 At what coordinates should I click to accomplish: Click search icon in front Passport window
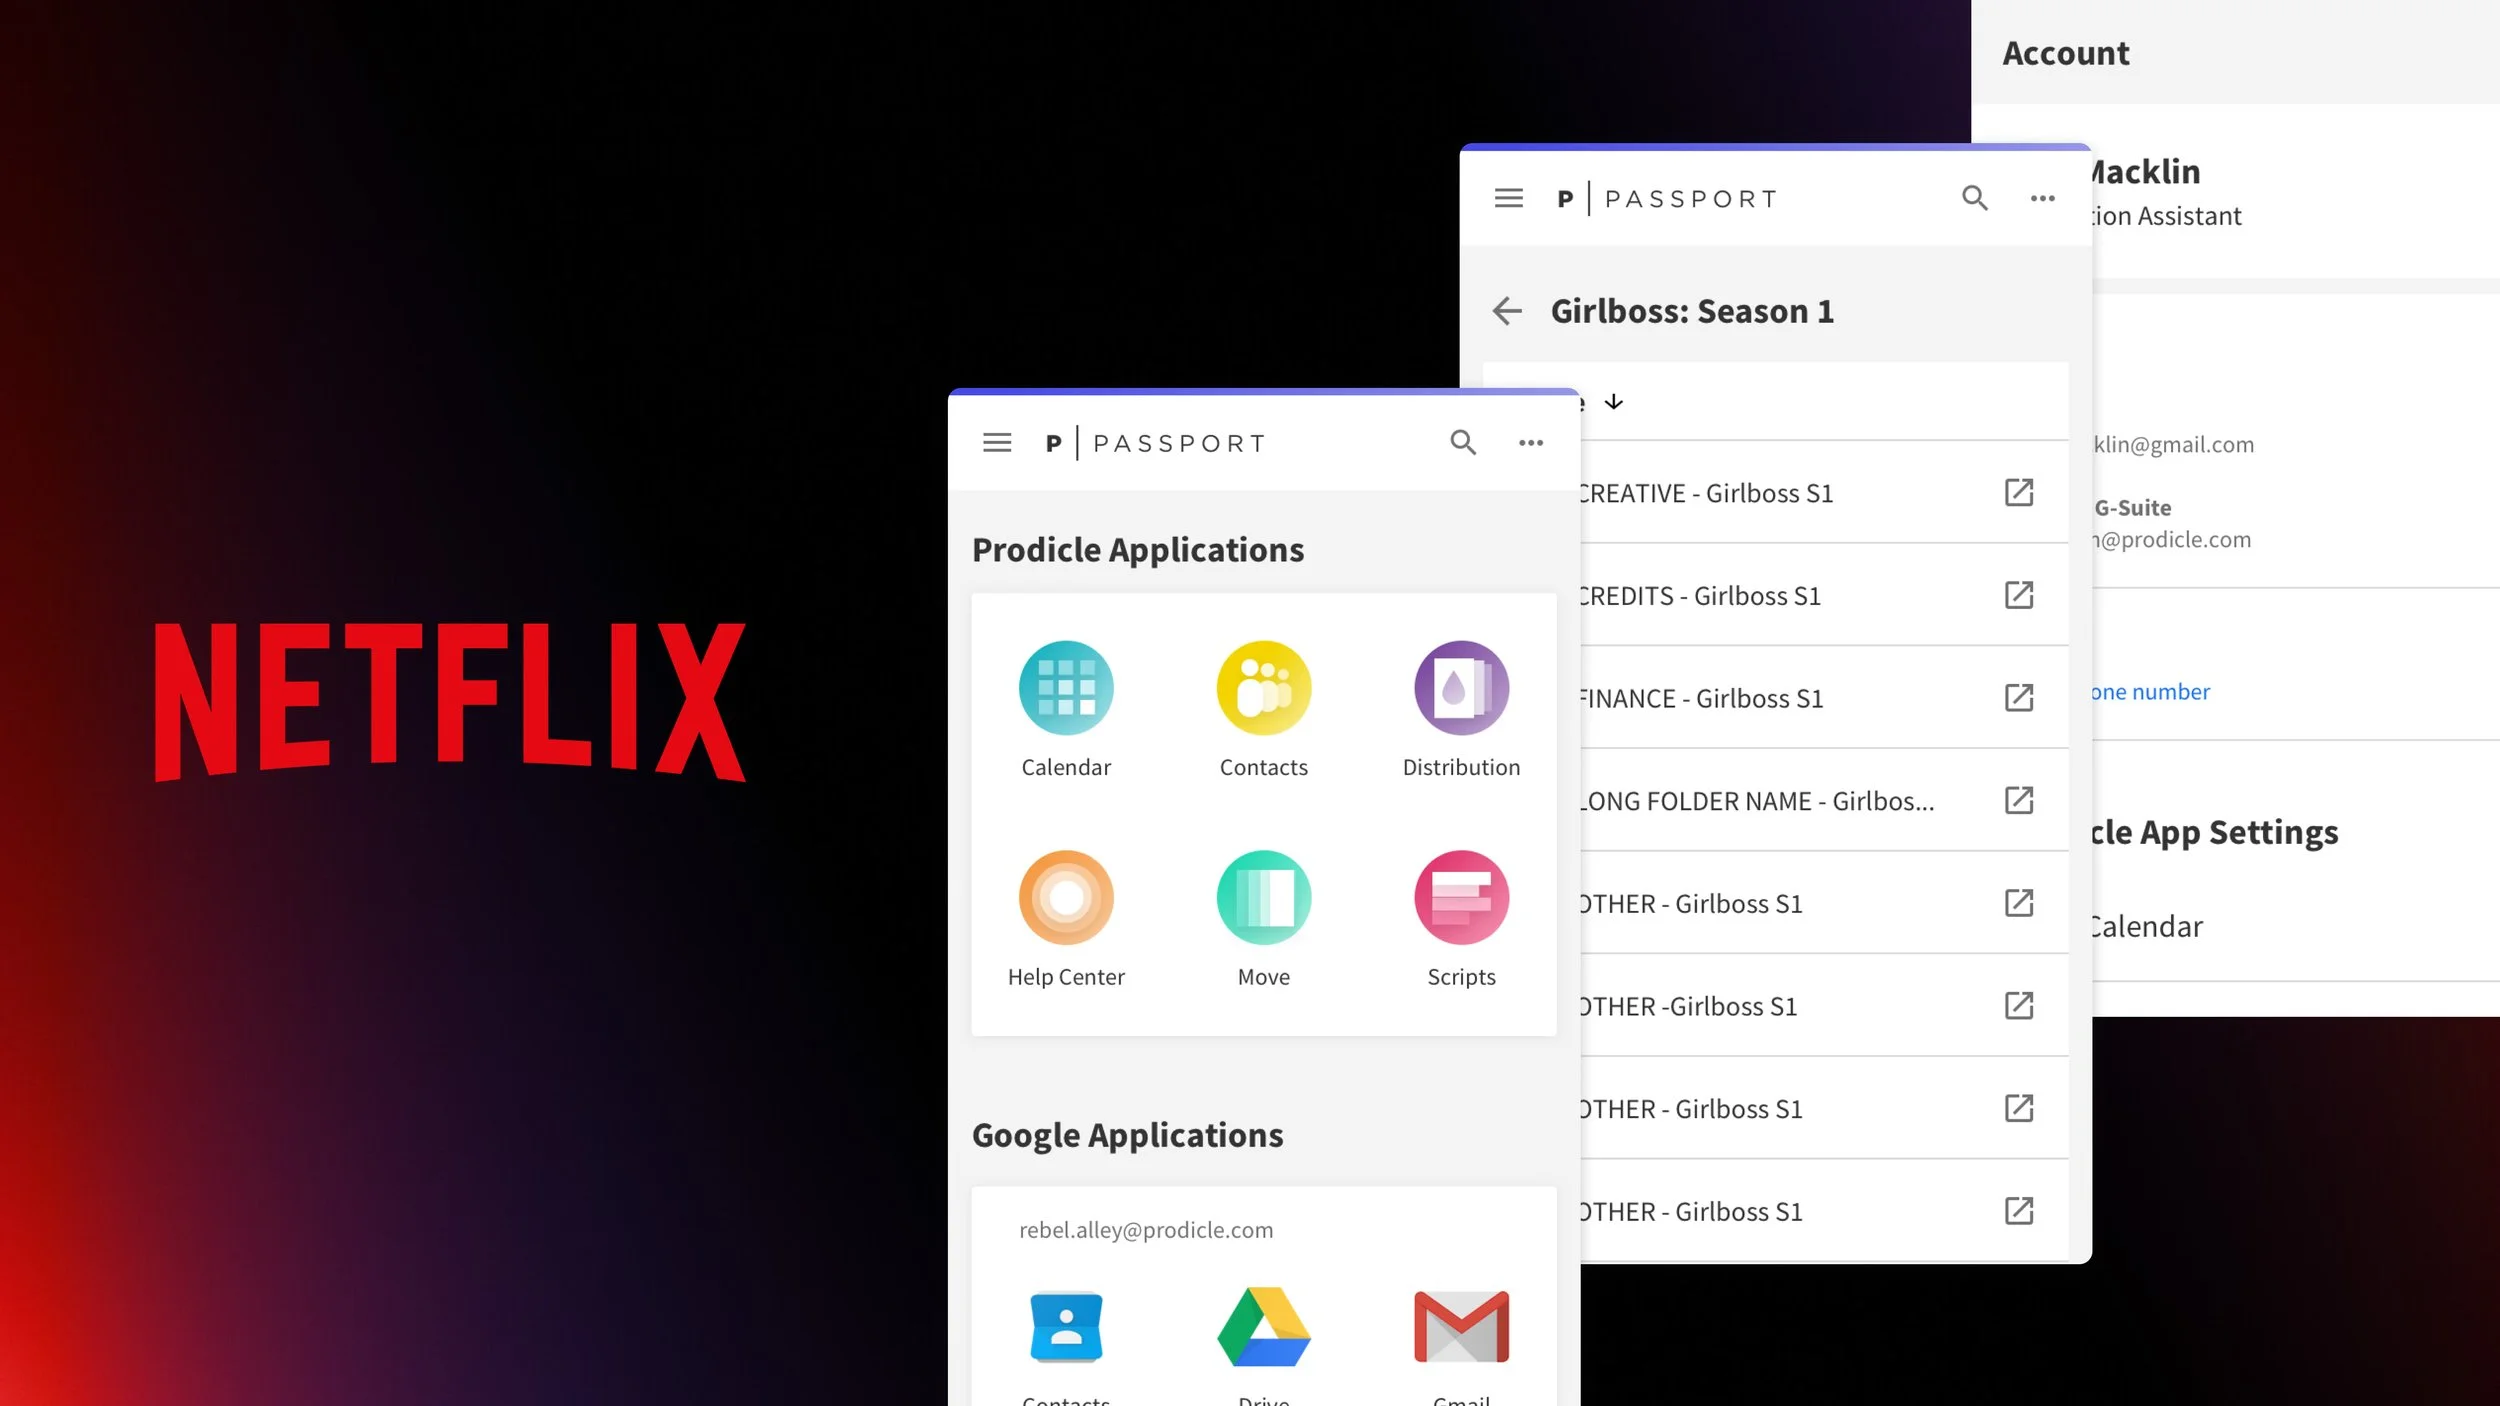point(1463,442)
